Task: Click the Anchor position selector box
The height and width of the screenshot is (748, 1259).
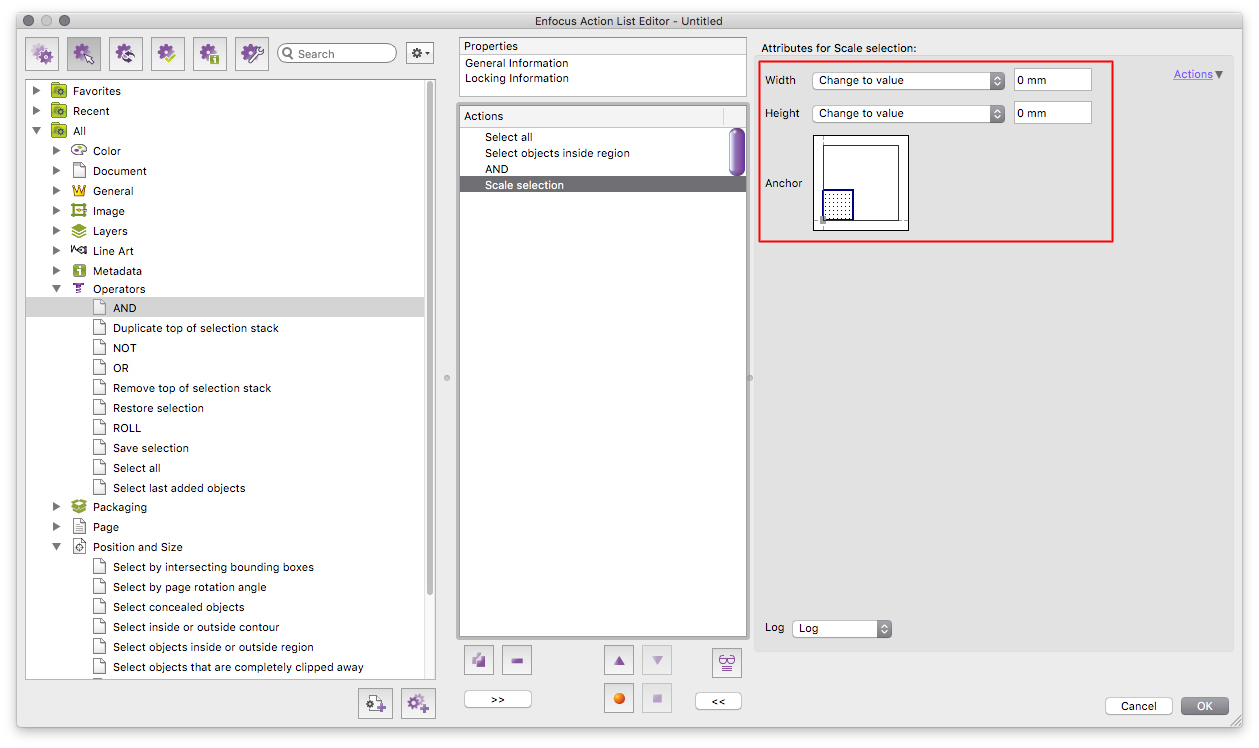Action: pyautogui.click(x=861, y=183)
